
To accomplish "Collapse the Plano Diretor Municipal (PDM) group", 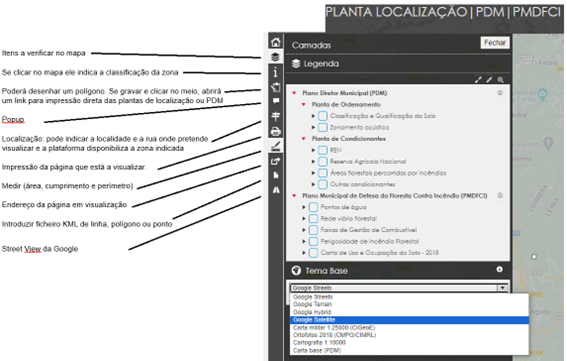I will point(294,93).
